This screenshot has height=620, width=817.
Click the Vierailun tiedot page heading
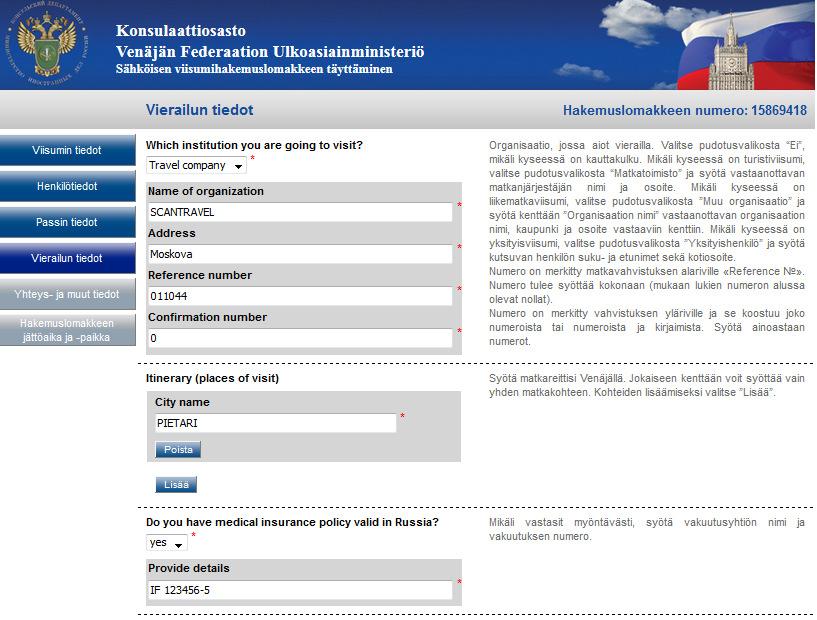click(200, 110)
